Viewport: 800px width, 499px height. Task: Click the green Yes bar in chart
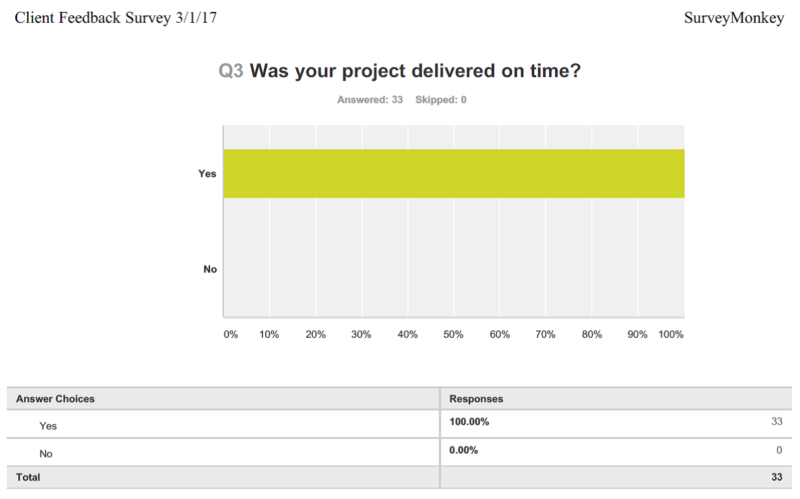coord(454,173)
